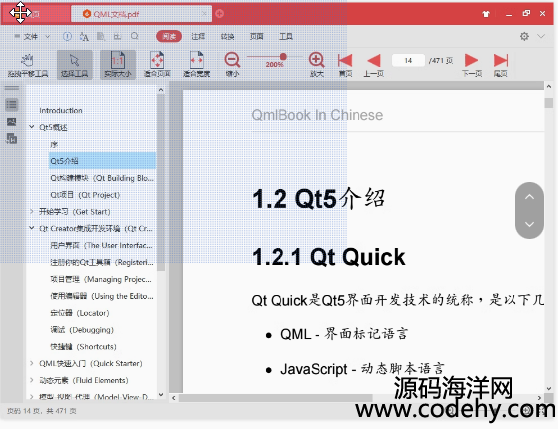
Task: Click the document's horizontal scrollbar thumb
Action: (275, 398)
